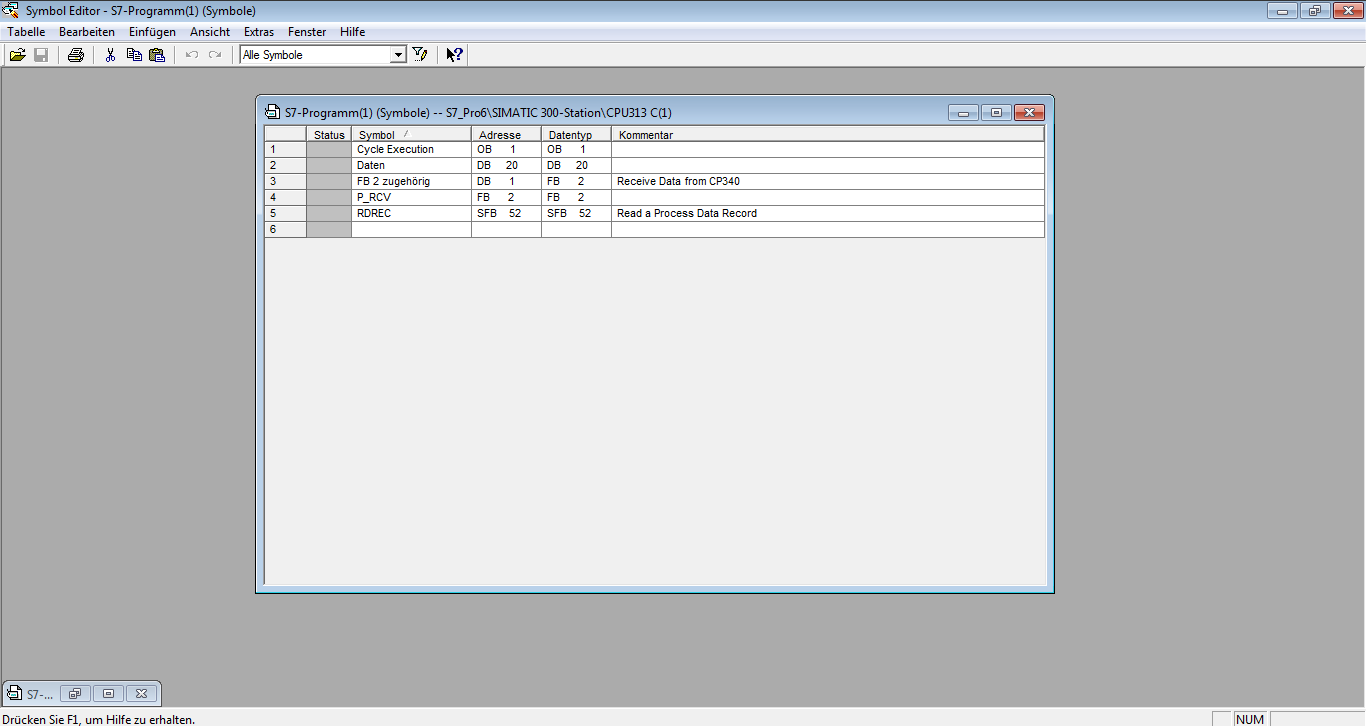Click the Copy icon in toolbar
Image resolution: width=1366 pixels, height=726 pixels.
coord(134,55)
